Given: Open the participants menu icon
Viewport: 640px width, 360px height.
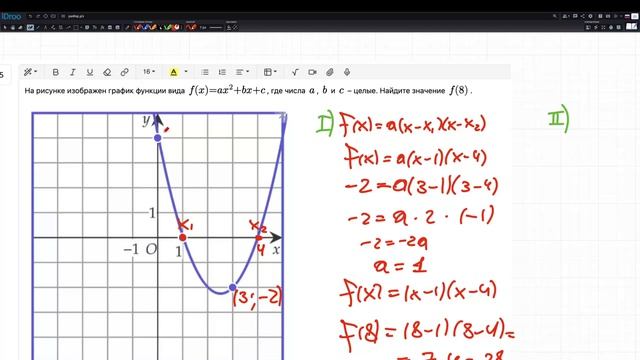Looking at the screenshot, I should tap(565, 16).
